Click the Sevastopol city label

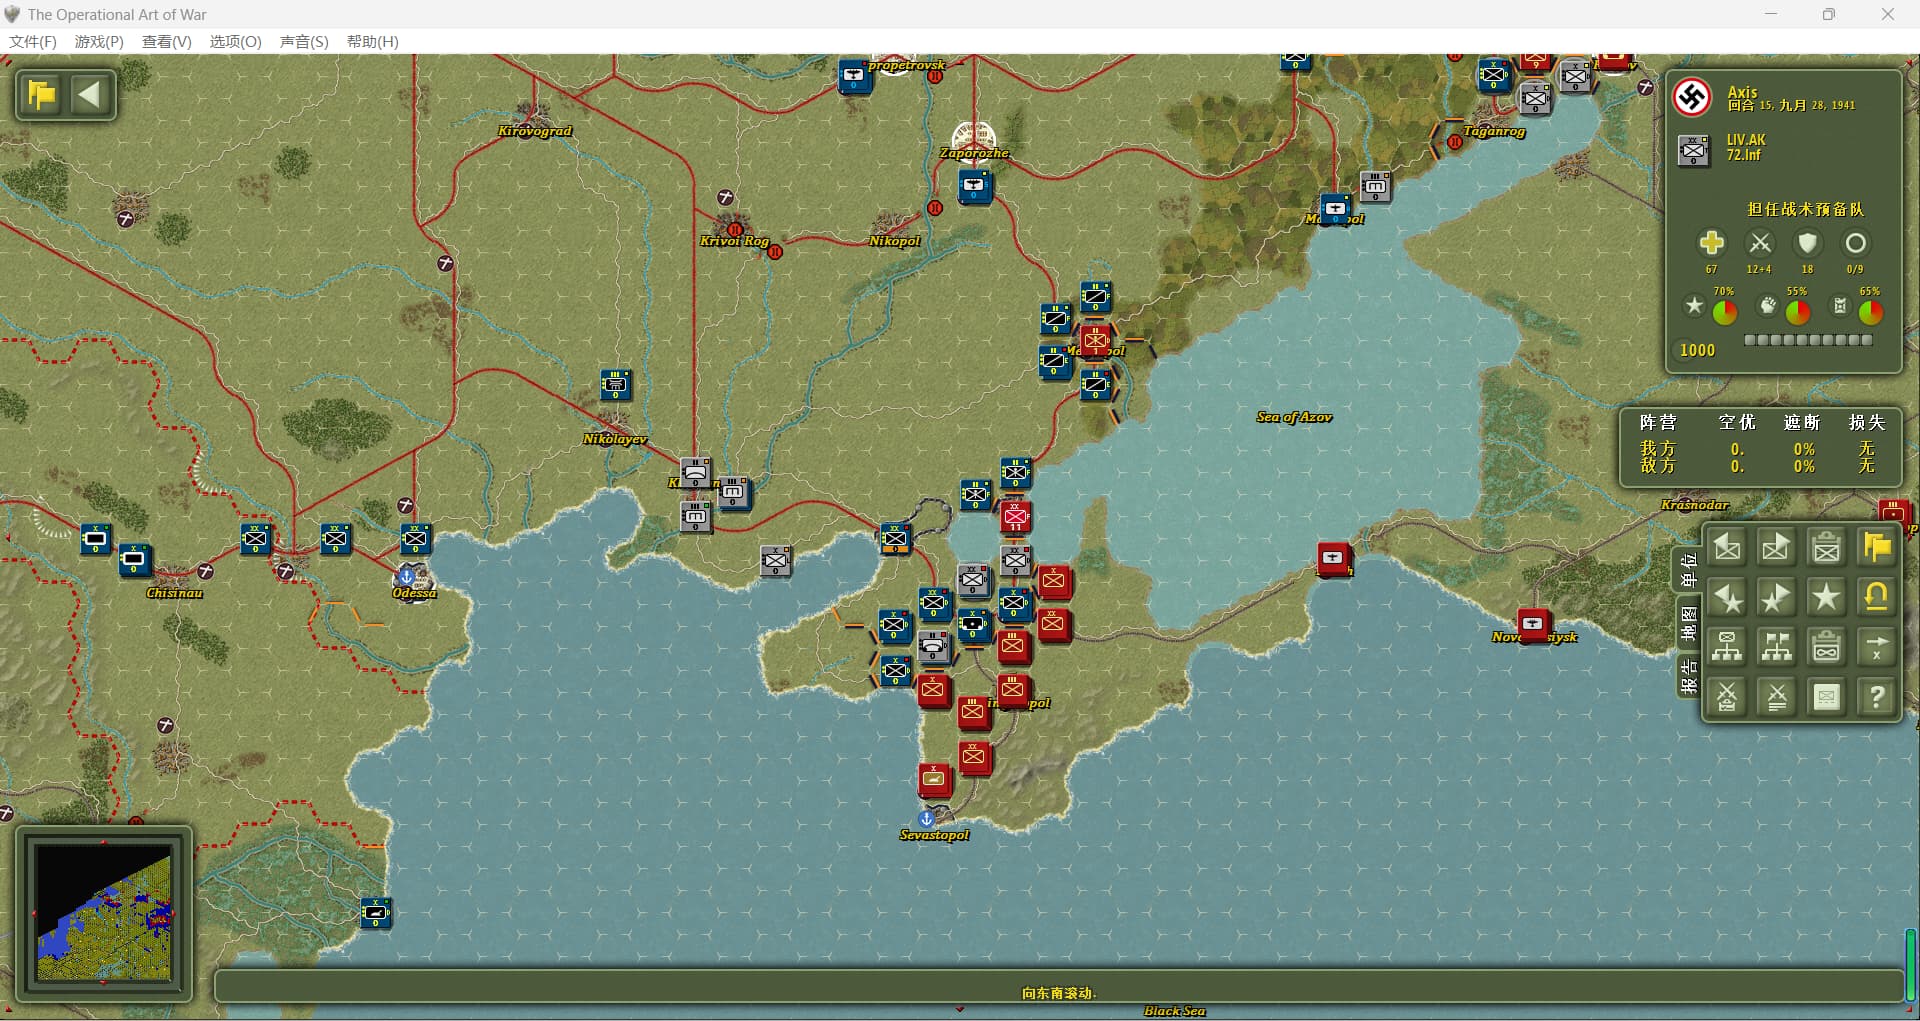coord(934,835)
